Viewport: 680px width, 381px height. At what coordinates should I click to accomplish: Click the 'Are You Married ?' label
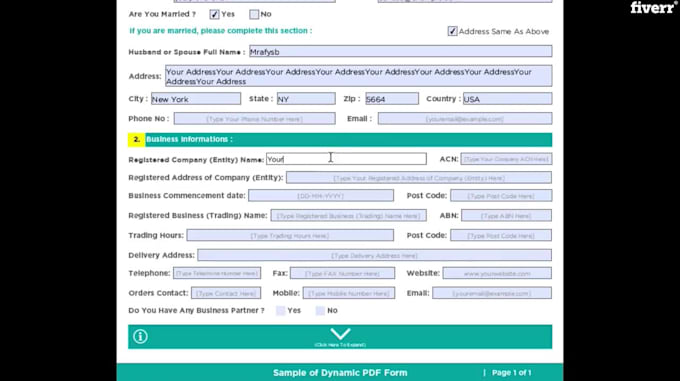coord(162,14)
